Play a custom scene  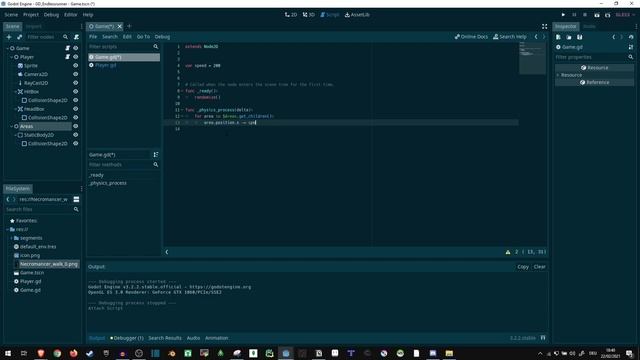(x=607, y=15)
